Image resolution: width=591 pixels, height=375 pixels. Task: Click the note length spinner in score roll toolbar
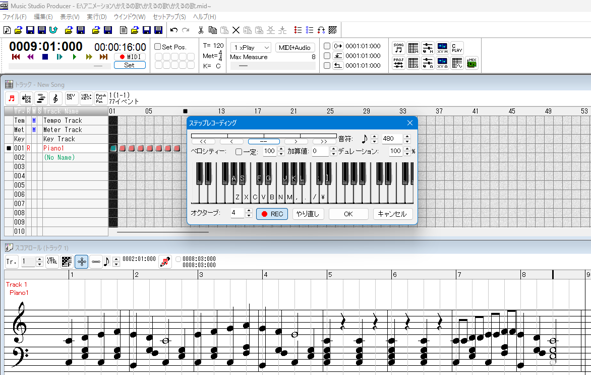point(116,262)
